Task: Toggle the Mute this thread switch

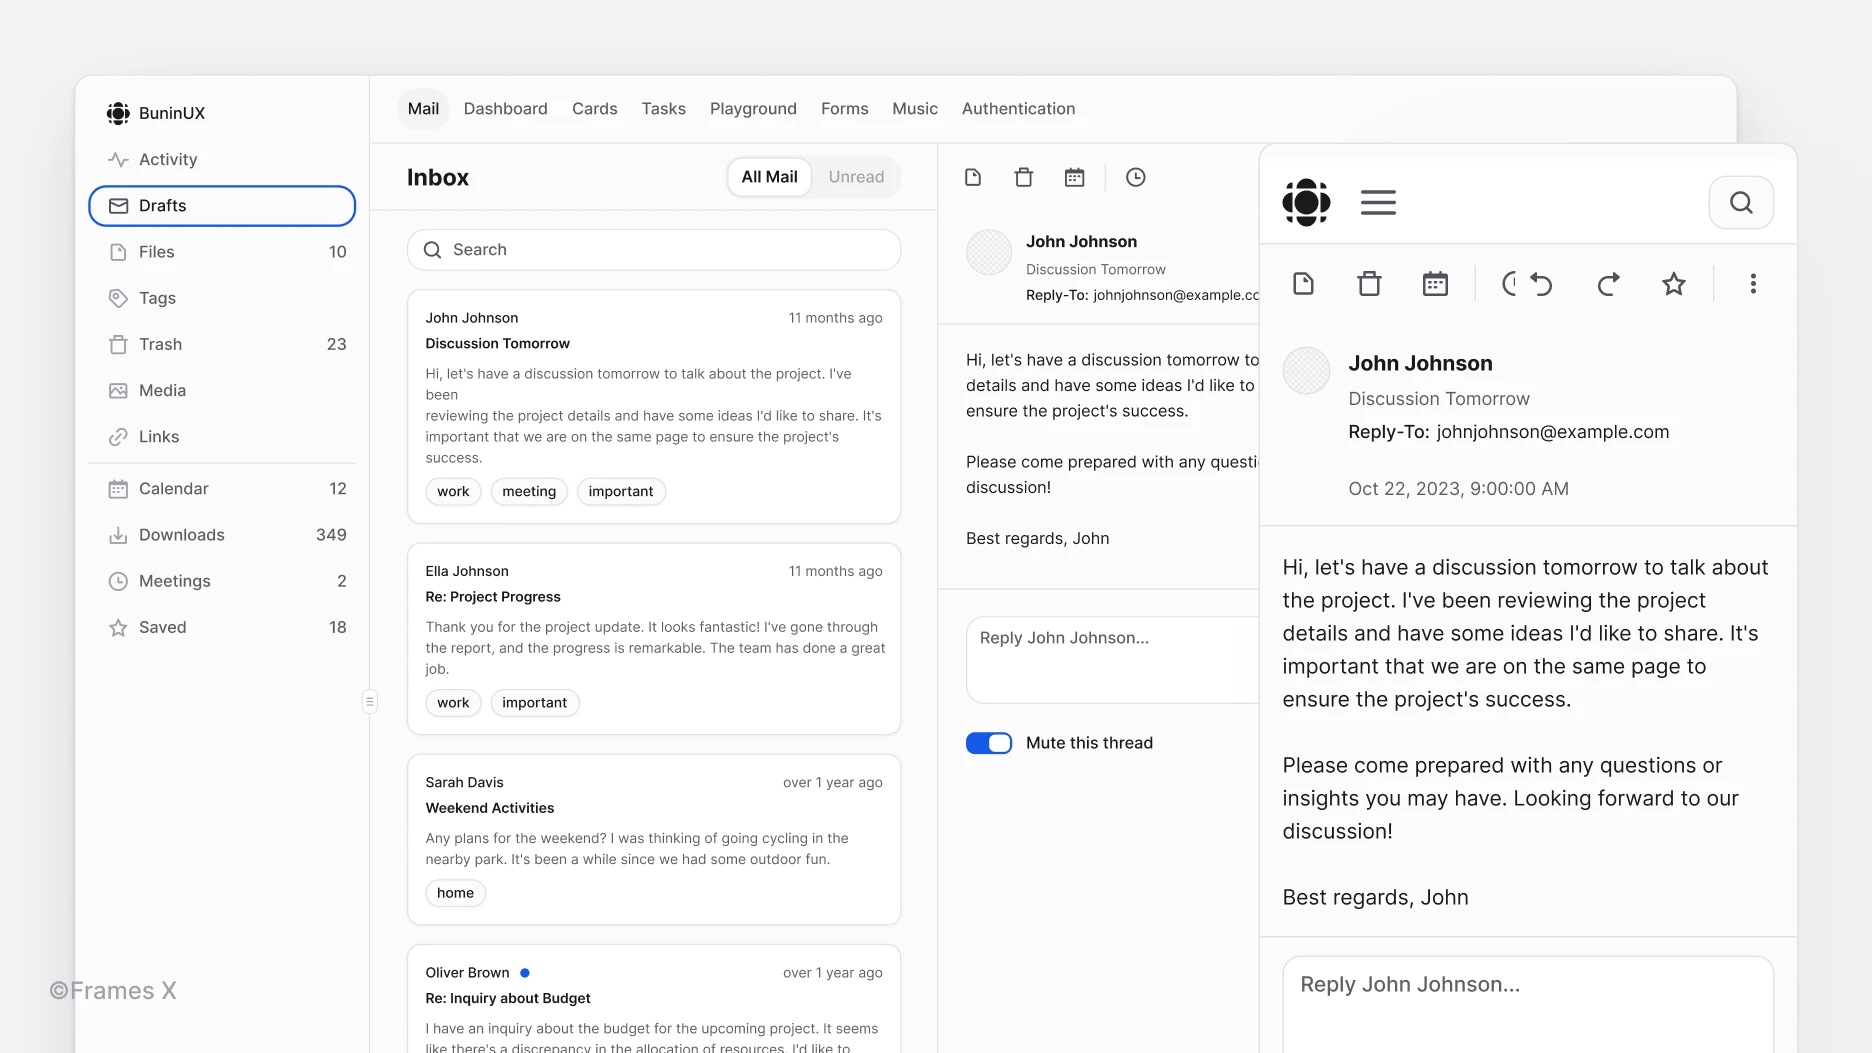Action: [989, 743]
